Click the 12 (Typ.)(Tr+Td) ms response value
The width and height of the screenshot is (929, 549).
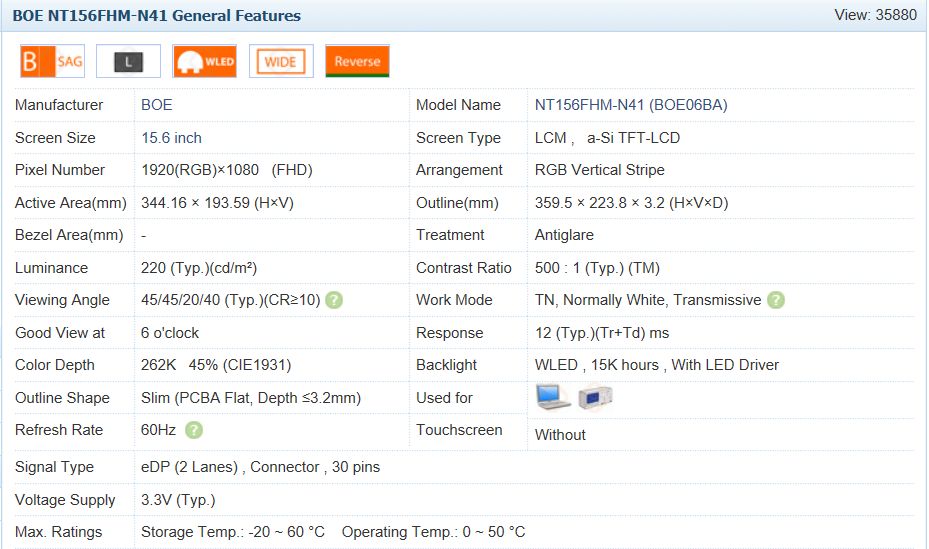pos(602,333)
